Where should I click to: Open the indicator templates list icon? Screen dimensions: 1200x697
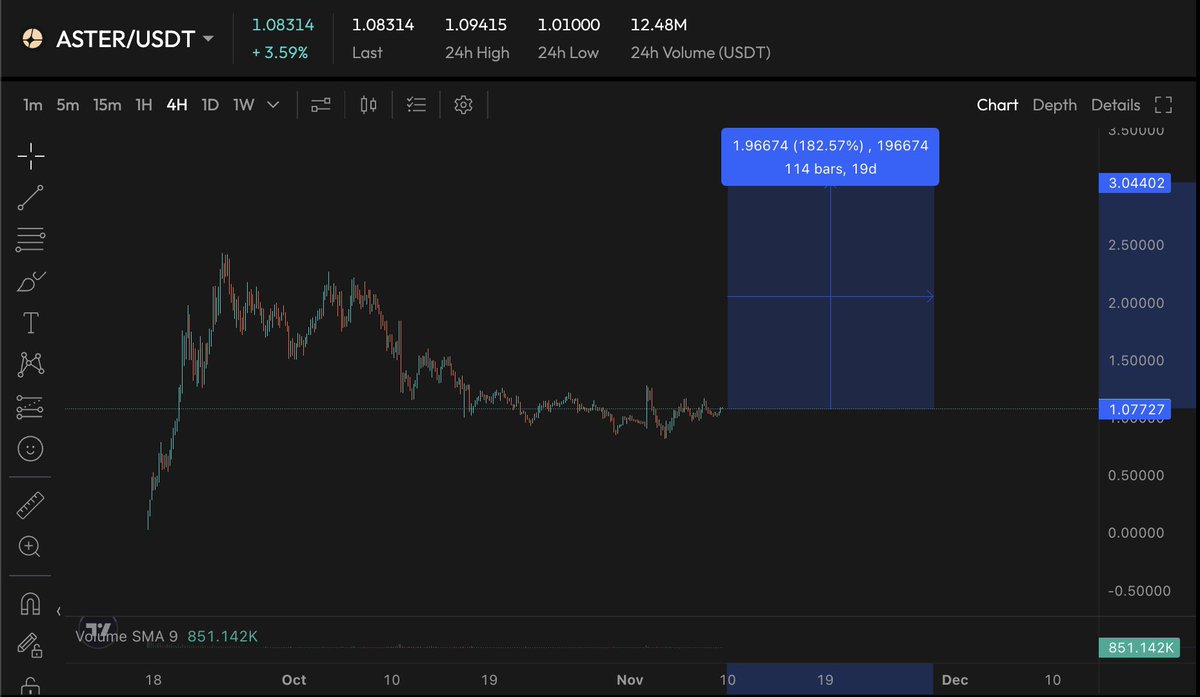coord(417,105)
